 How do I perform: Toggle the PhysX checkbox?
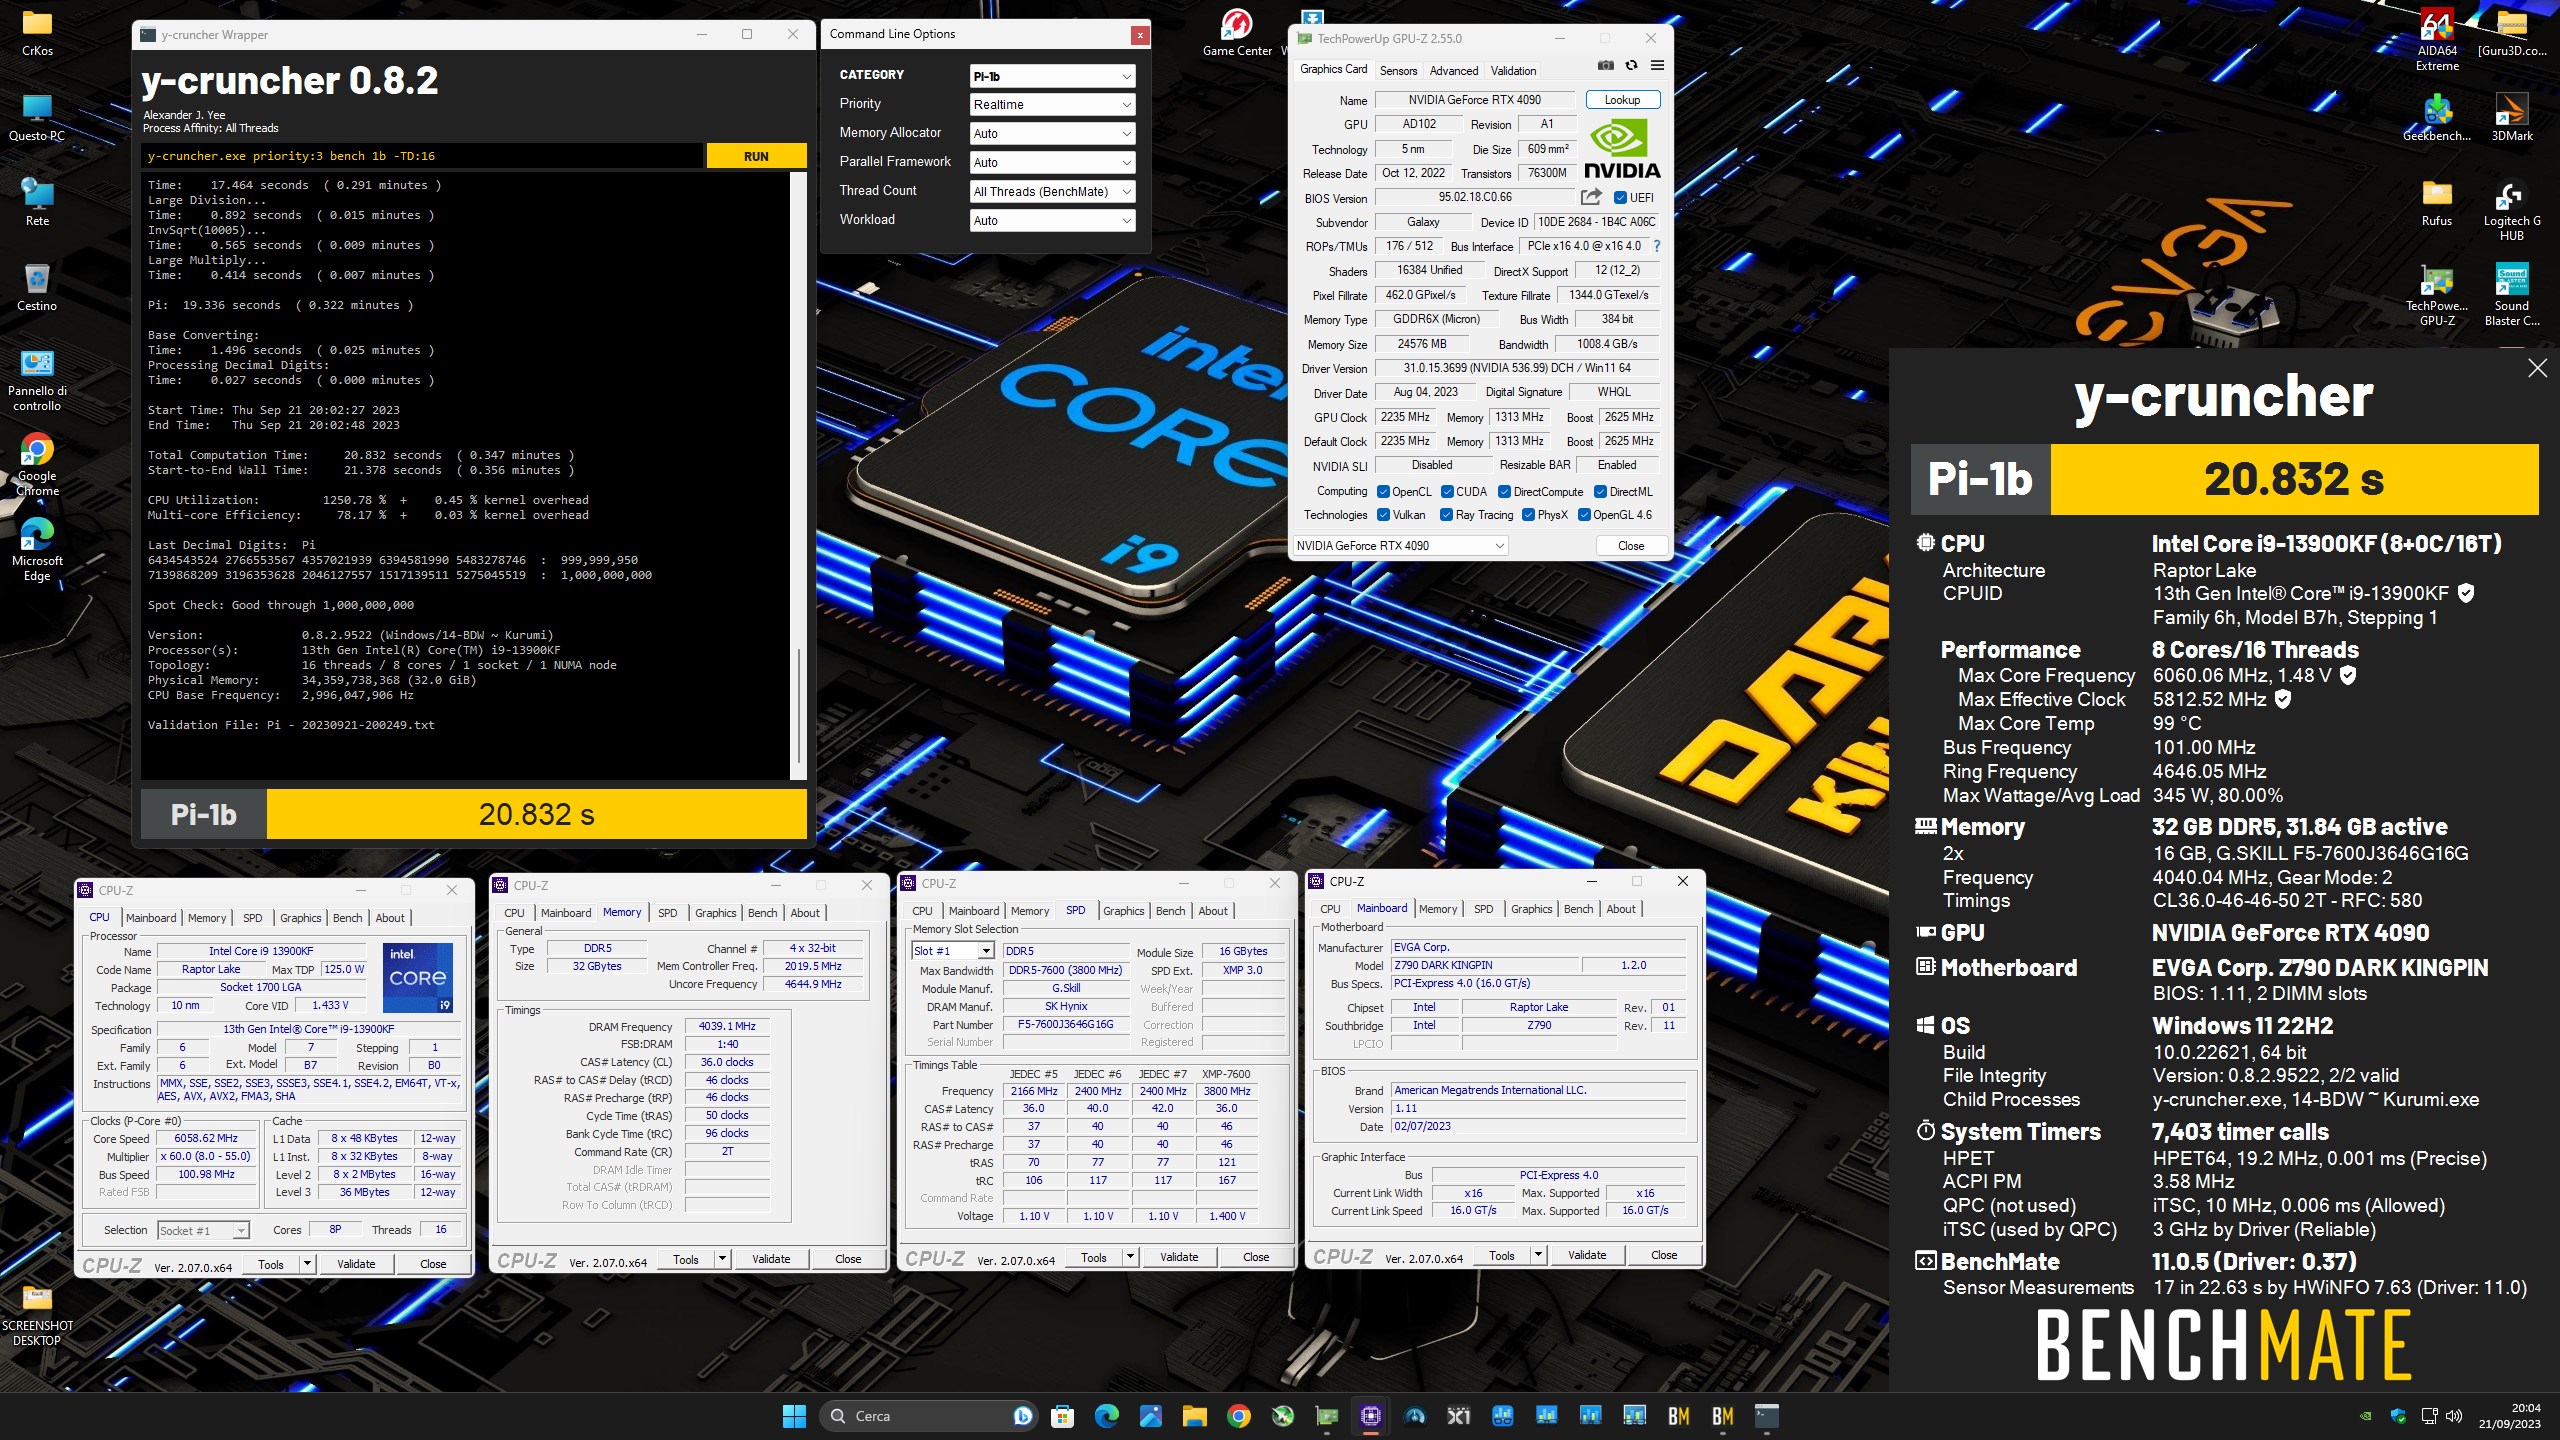pyautogui.click(x=1528, y=515)
